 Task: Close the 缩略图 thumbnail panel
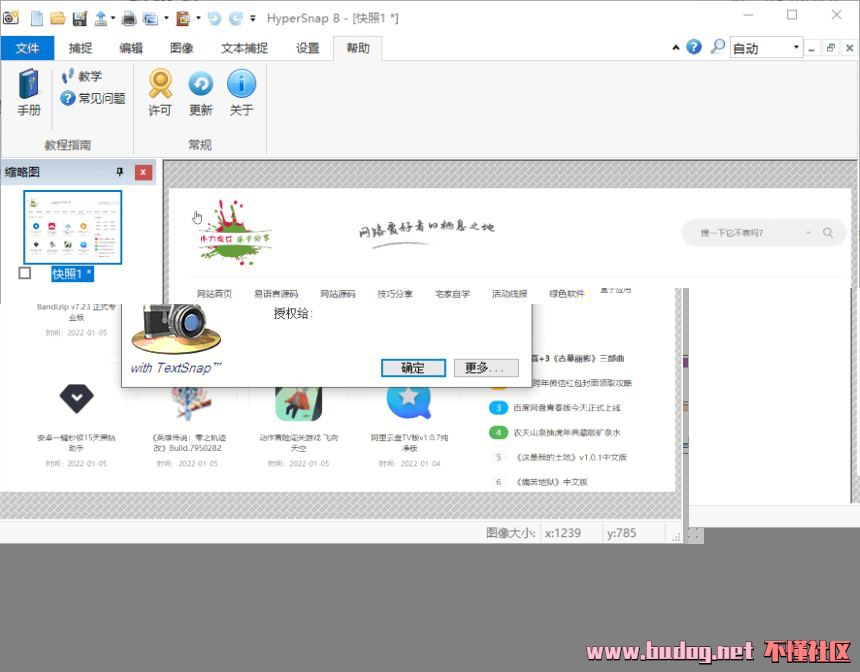click(143, 172)
